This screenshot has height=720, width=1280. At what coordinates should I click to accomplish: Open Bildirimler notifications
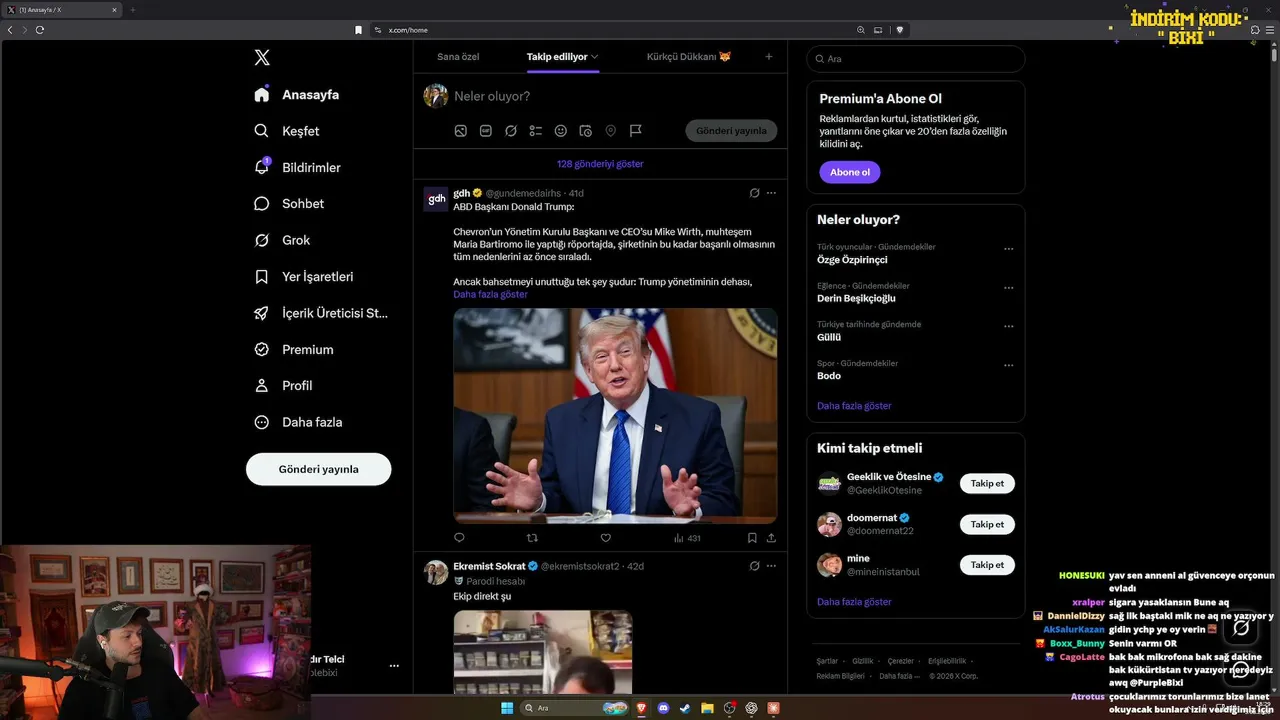[x=298, y=168]
